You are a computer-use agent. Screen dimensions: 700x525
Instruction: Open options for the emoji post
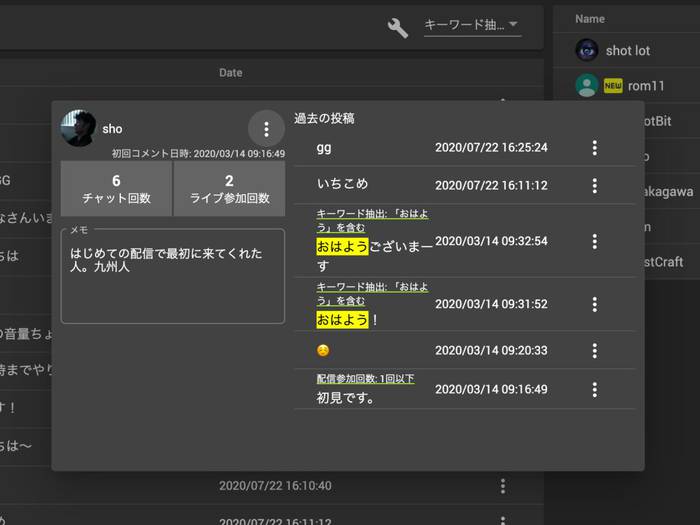tap(594, 350)
